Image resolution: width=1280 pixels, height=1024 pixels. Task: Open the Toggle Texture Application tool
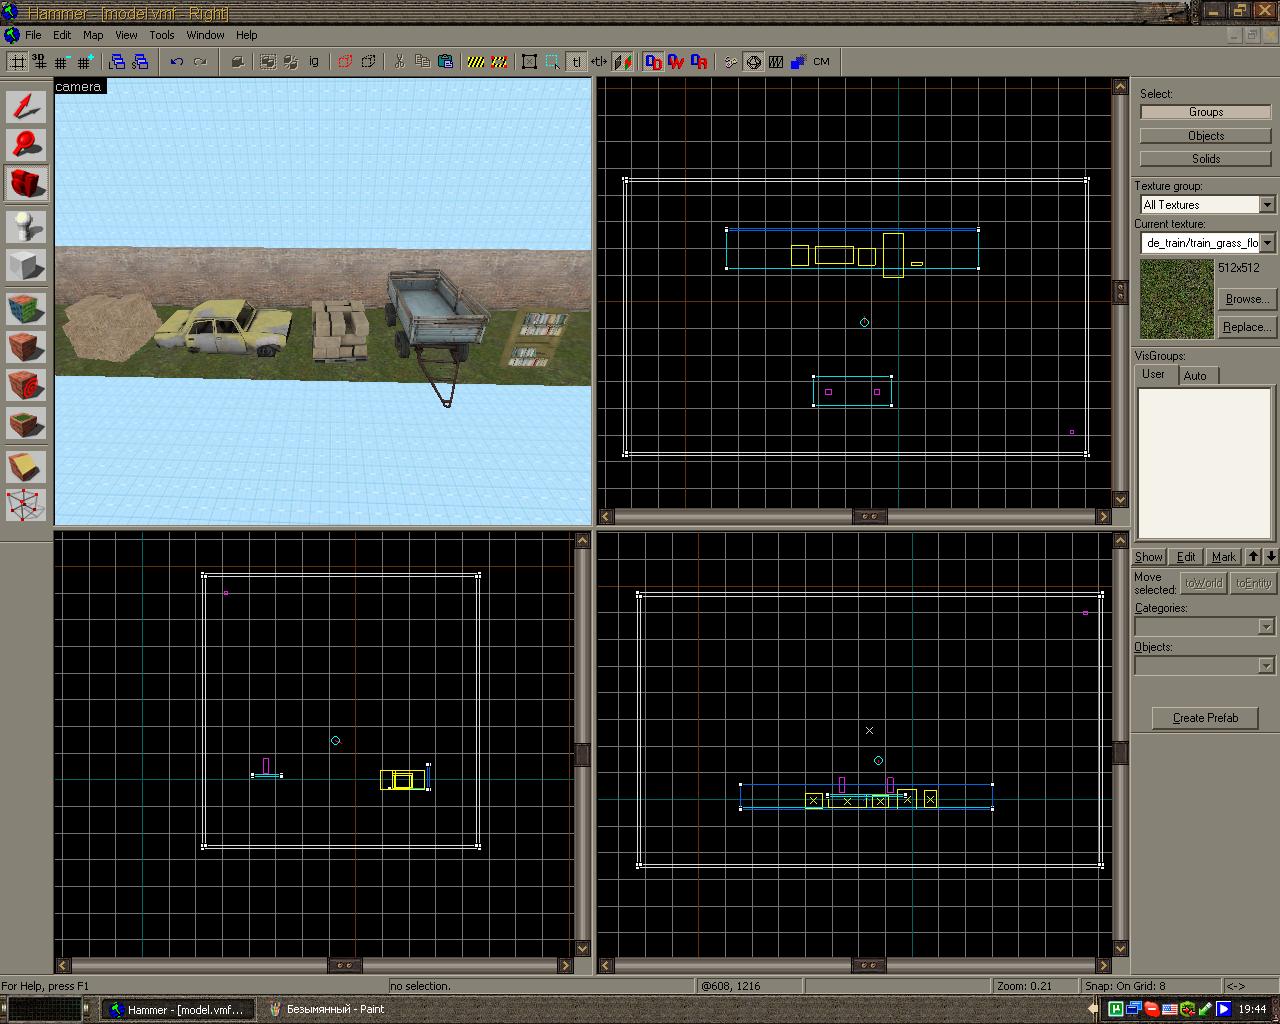(x=26, y=307)
